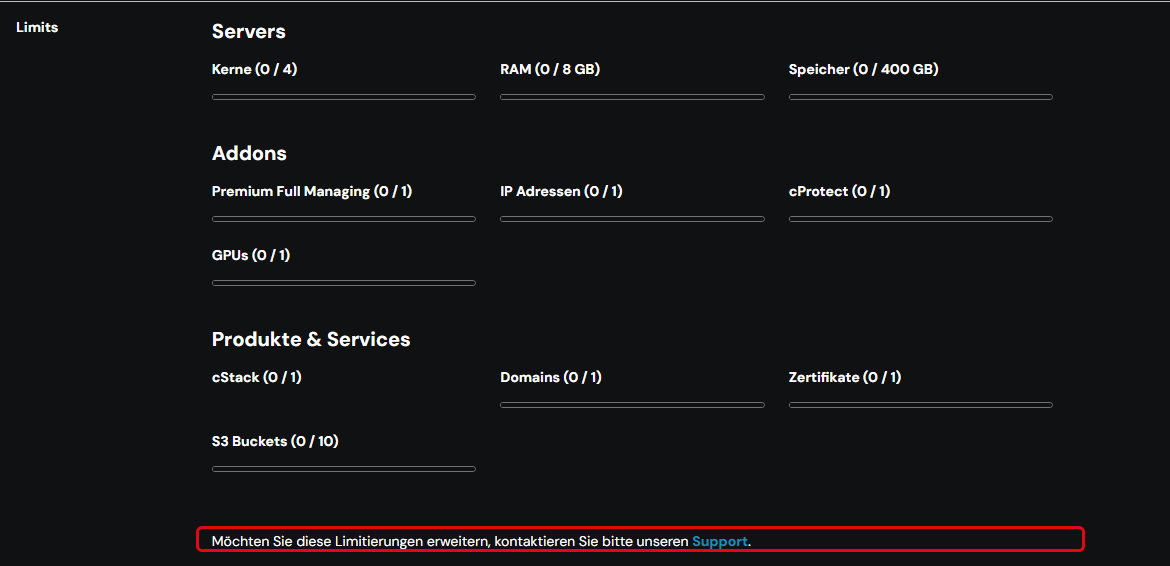
Task: Click the Domains (0 / 1) label
Action: [551, 377]
